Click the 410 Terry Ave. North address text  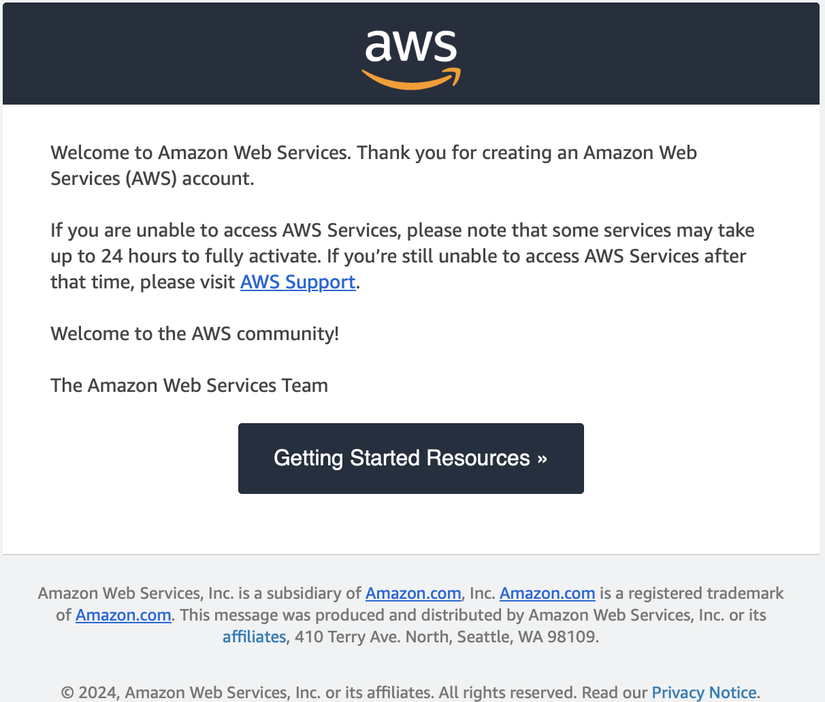click(x=447, y=637)
